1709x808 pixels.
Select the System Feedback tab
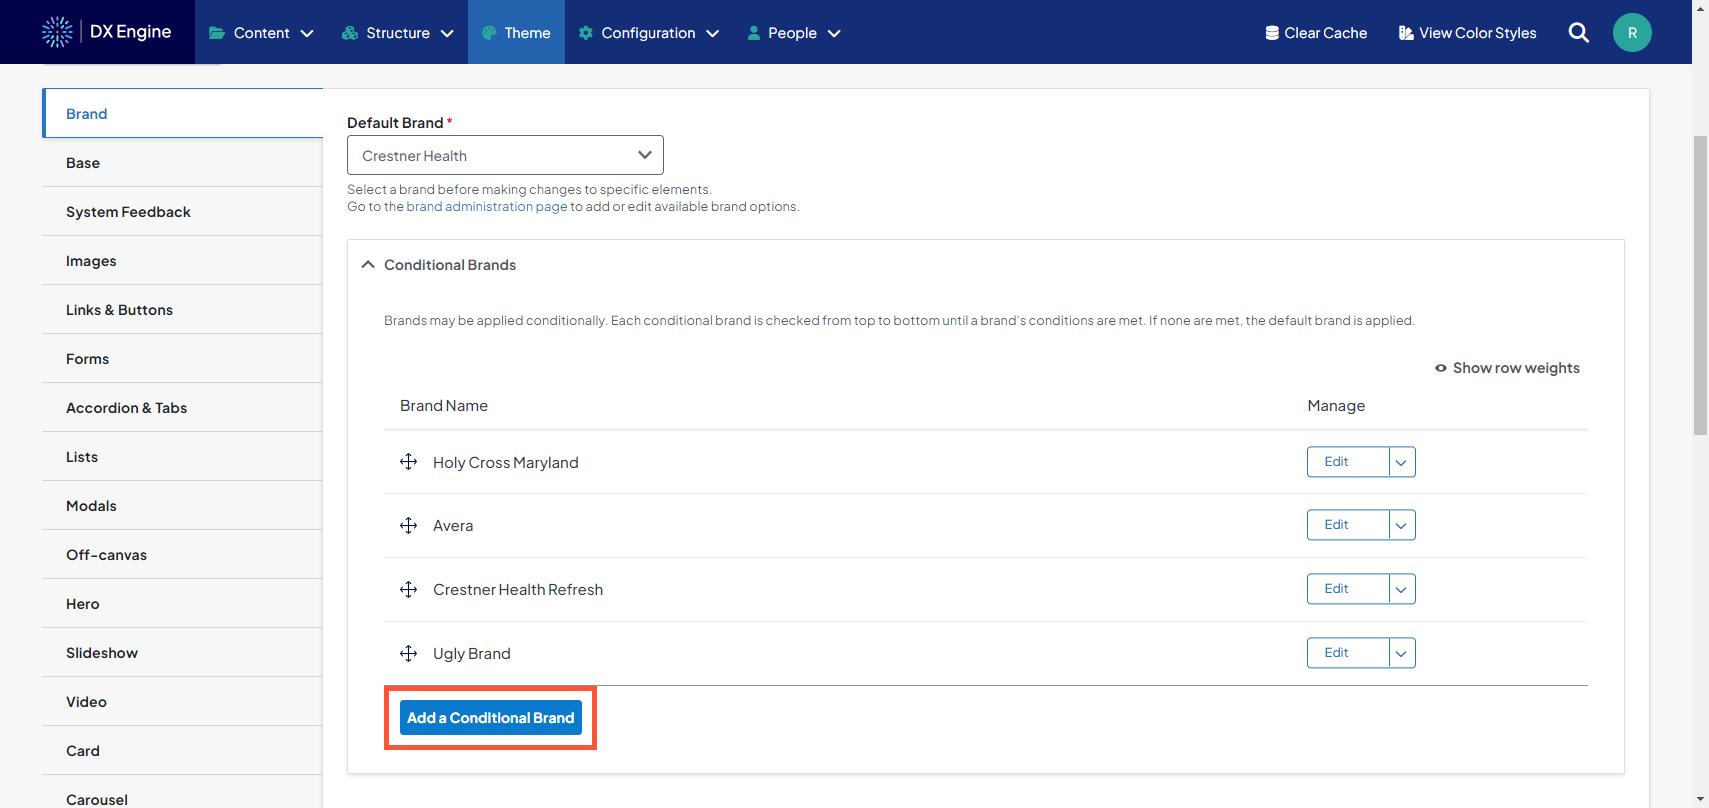pos(182,212)
